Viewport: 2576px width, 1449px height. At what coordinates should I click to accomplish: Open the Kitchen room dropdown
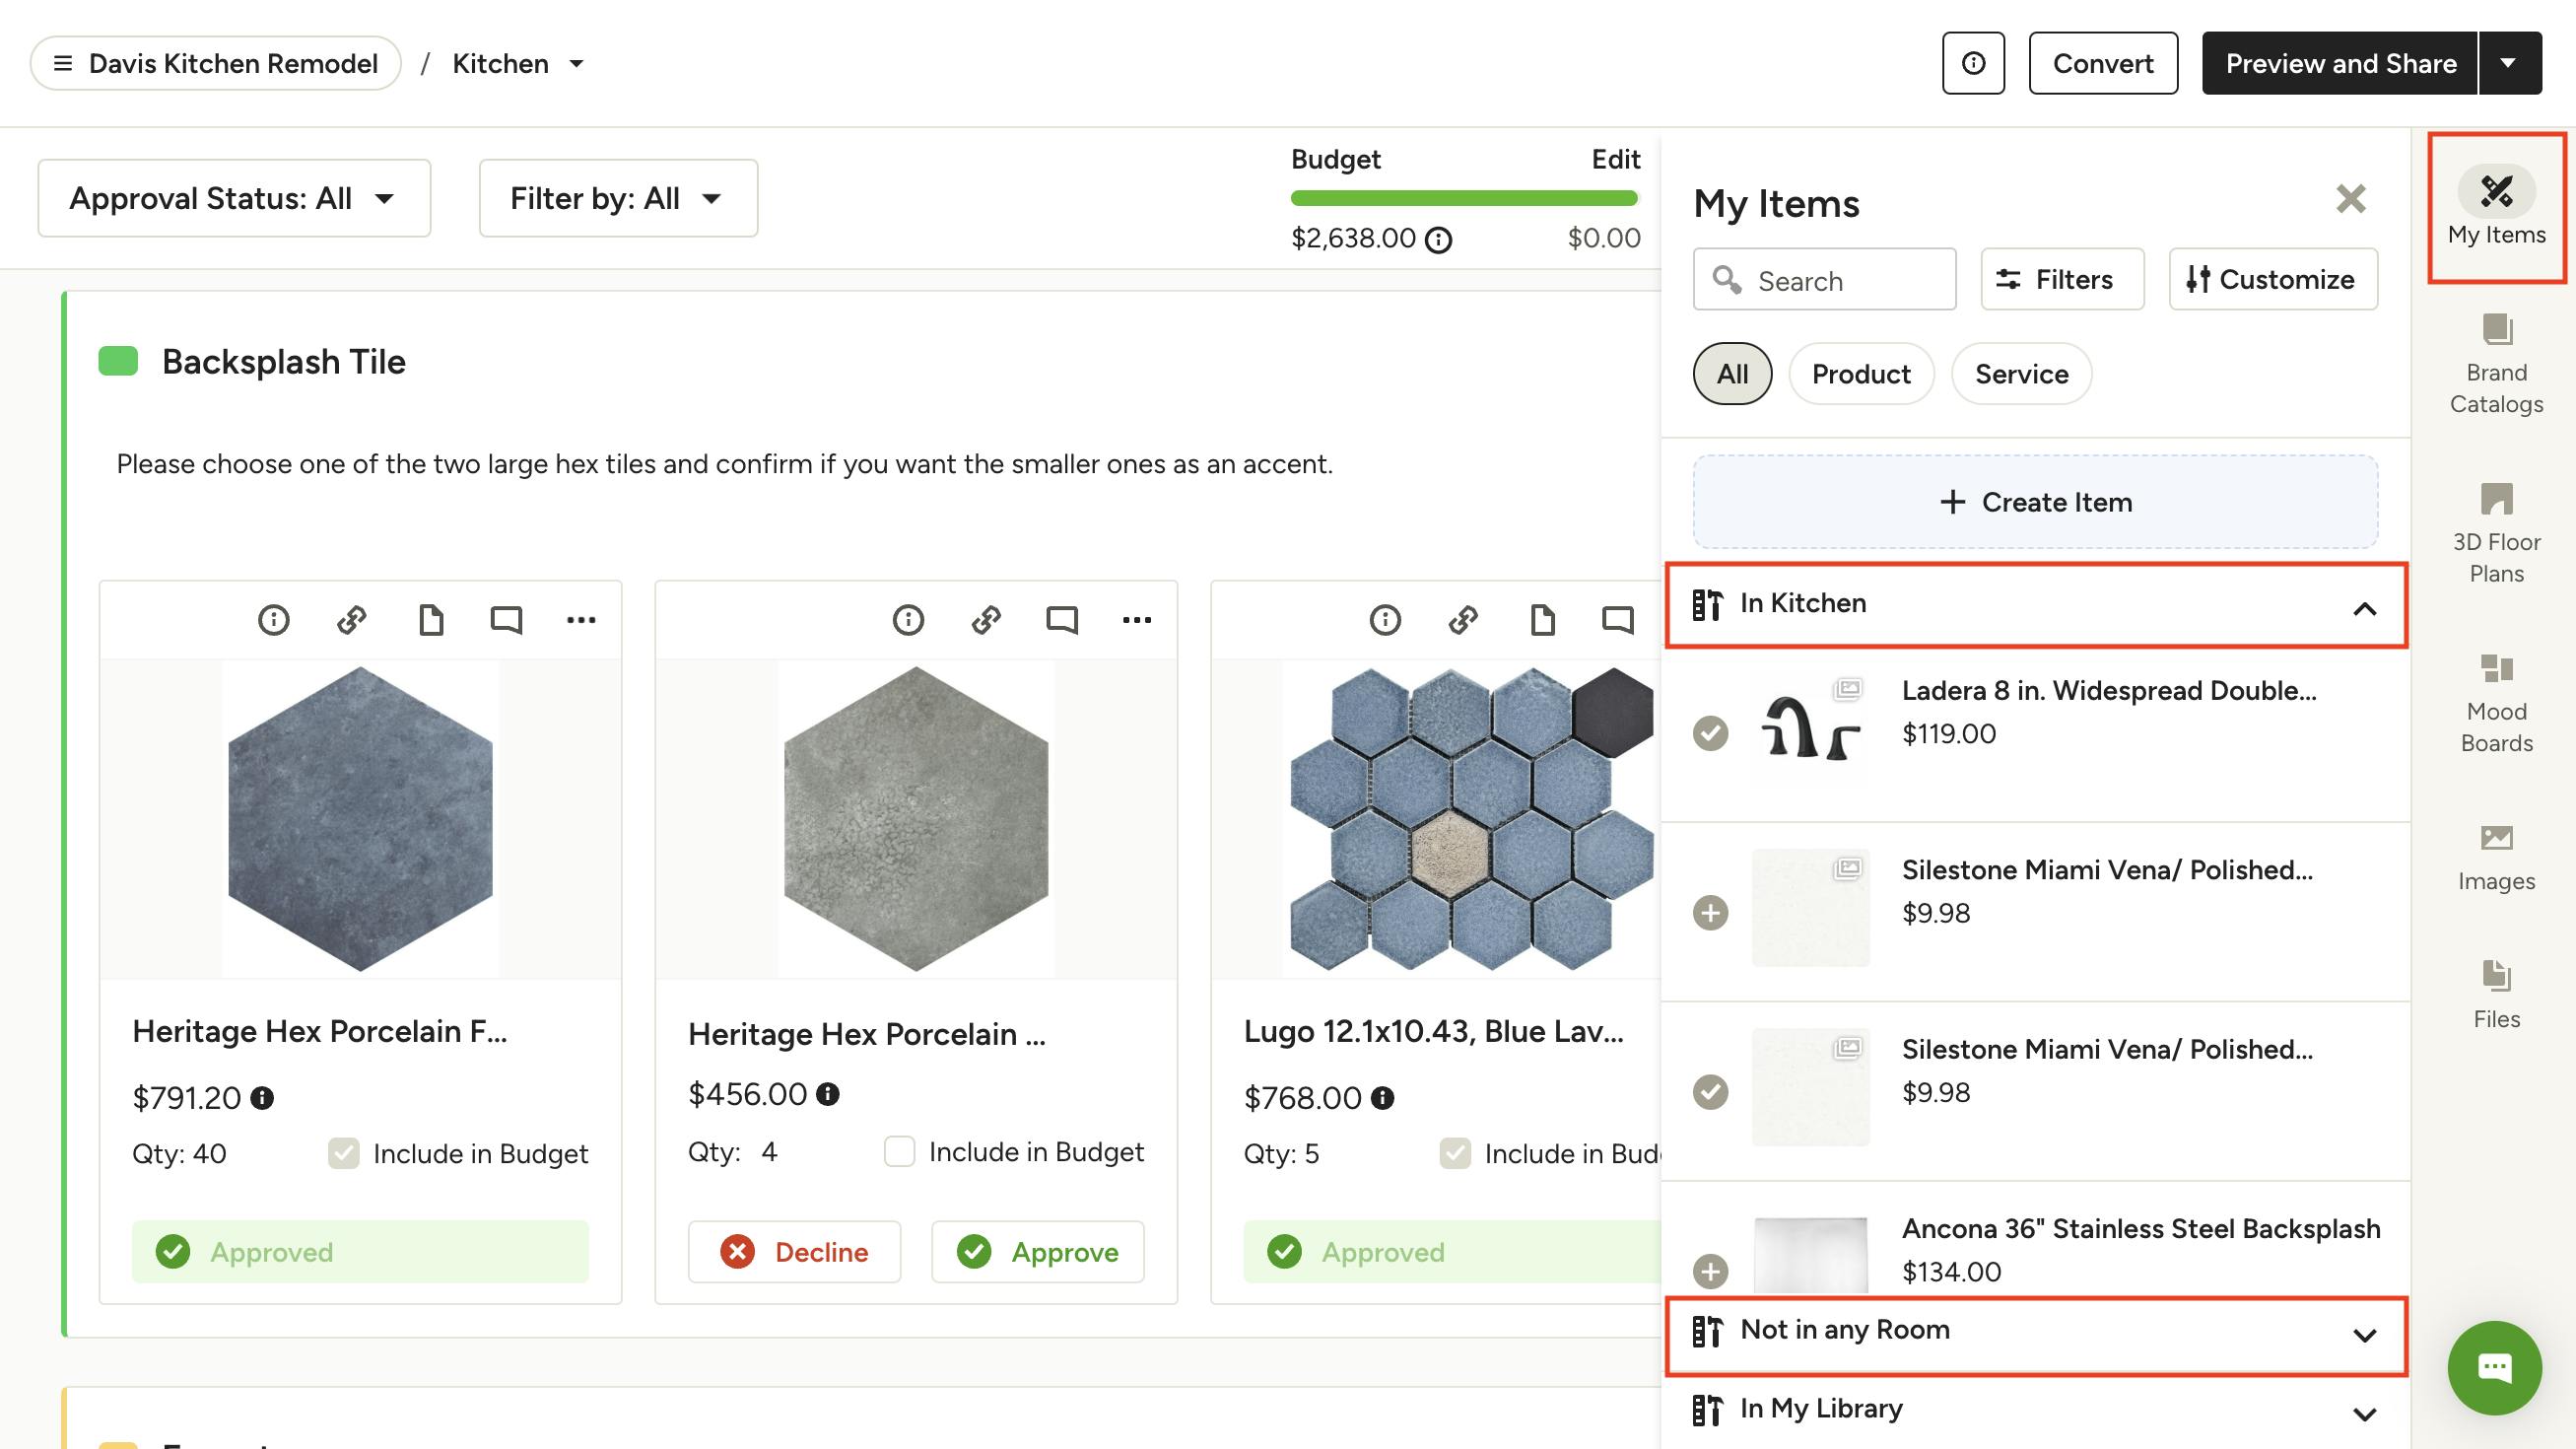point(519,64)
